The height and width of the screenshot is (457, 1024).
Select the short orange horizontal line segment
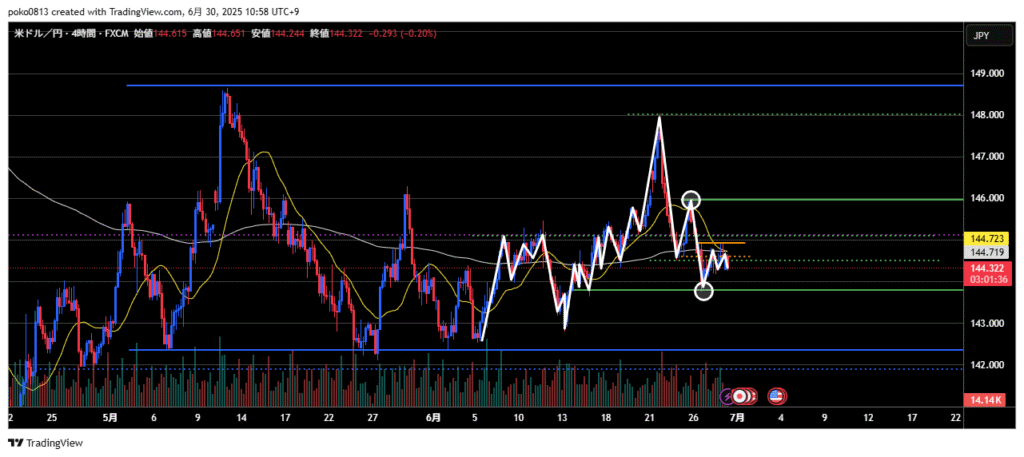(722, 243)
